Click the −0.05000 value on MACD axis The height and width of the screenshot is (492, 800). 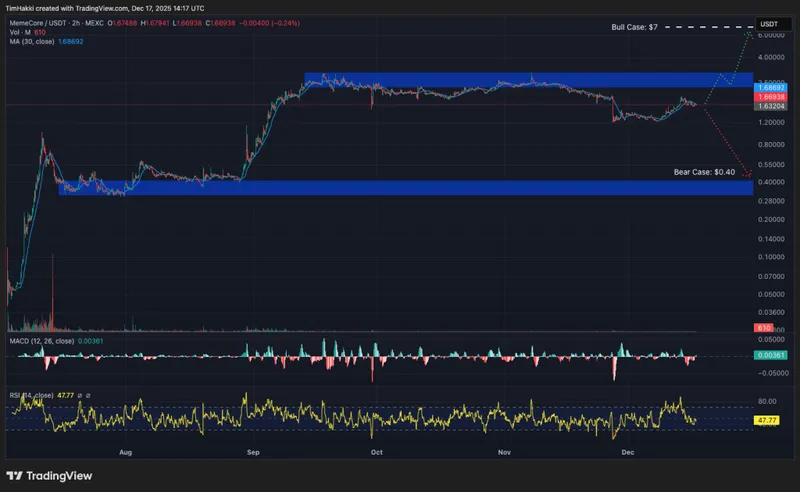pos(773,373)
